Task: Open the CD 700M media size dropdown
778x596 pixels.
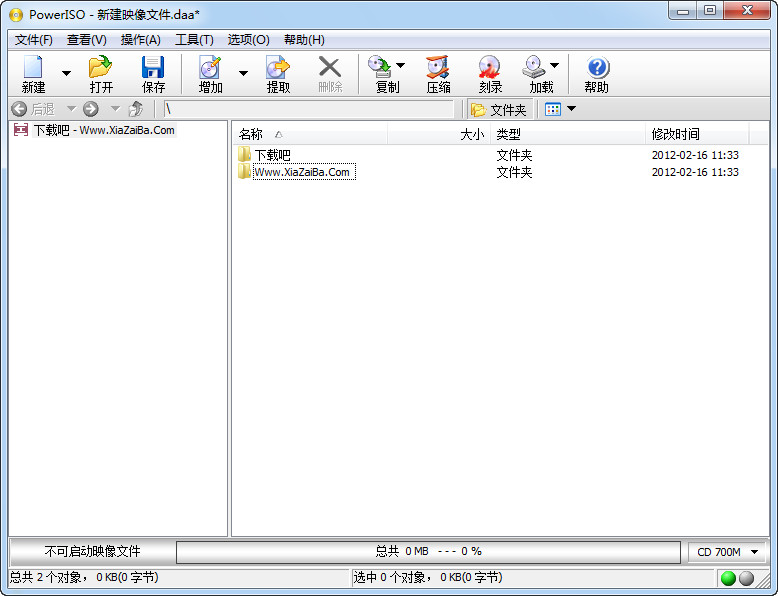Action: pos(727,552)
